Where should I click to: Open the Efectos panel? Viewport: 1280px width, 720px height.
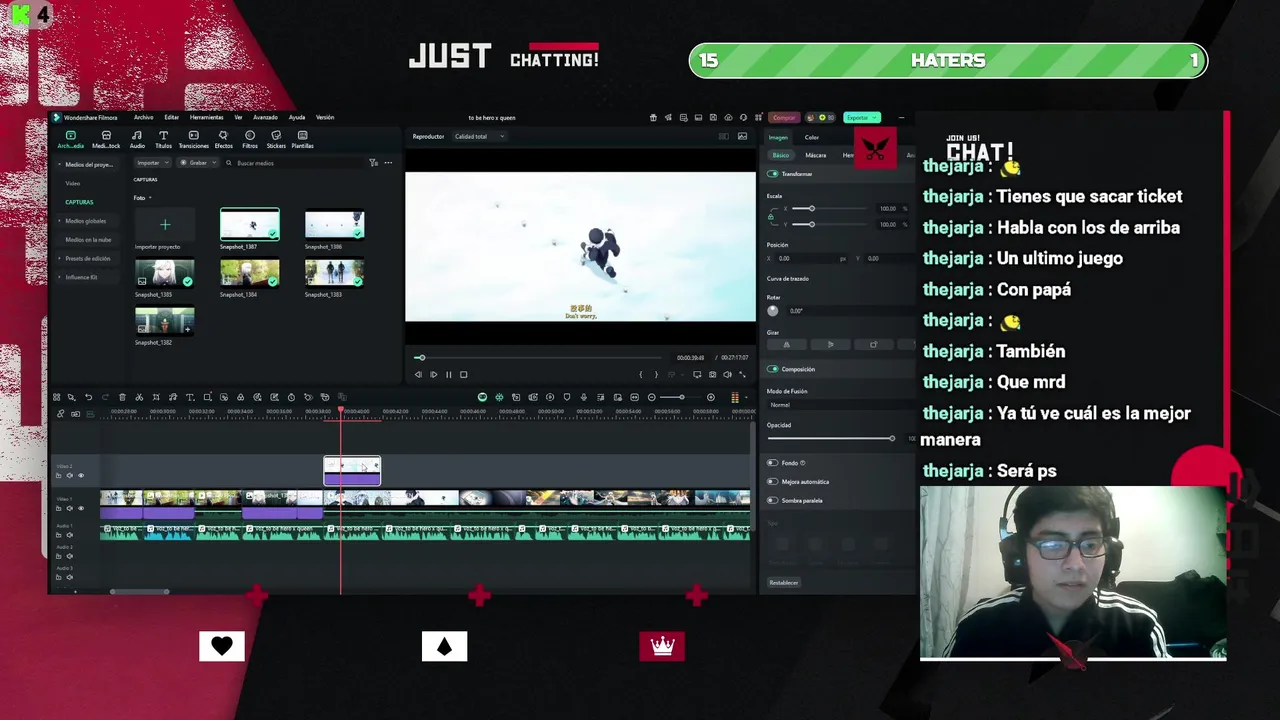click(223, 139)
